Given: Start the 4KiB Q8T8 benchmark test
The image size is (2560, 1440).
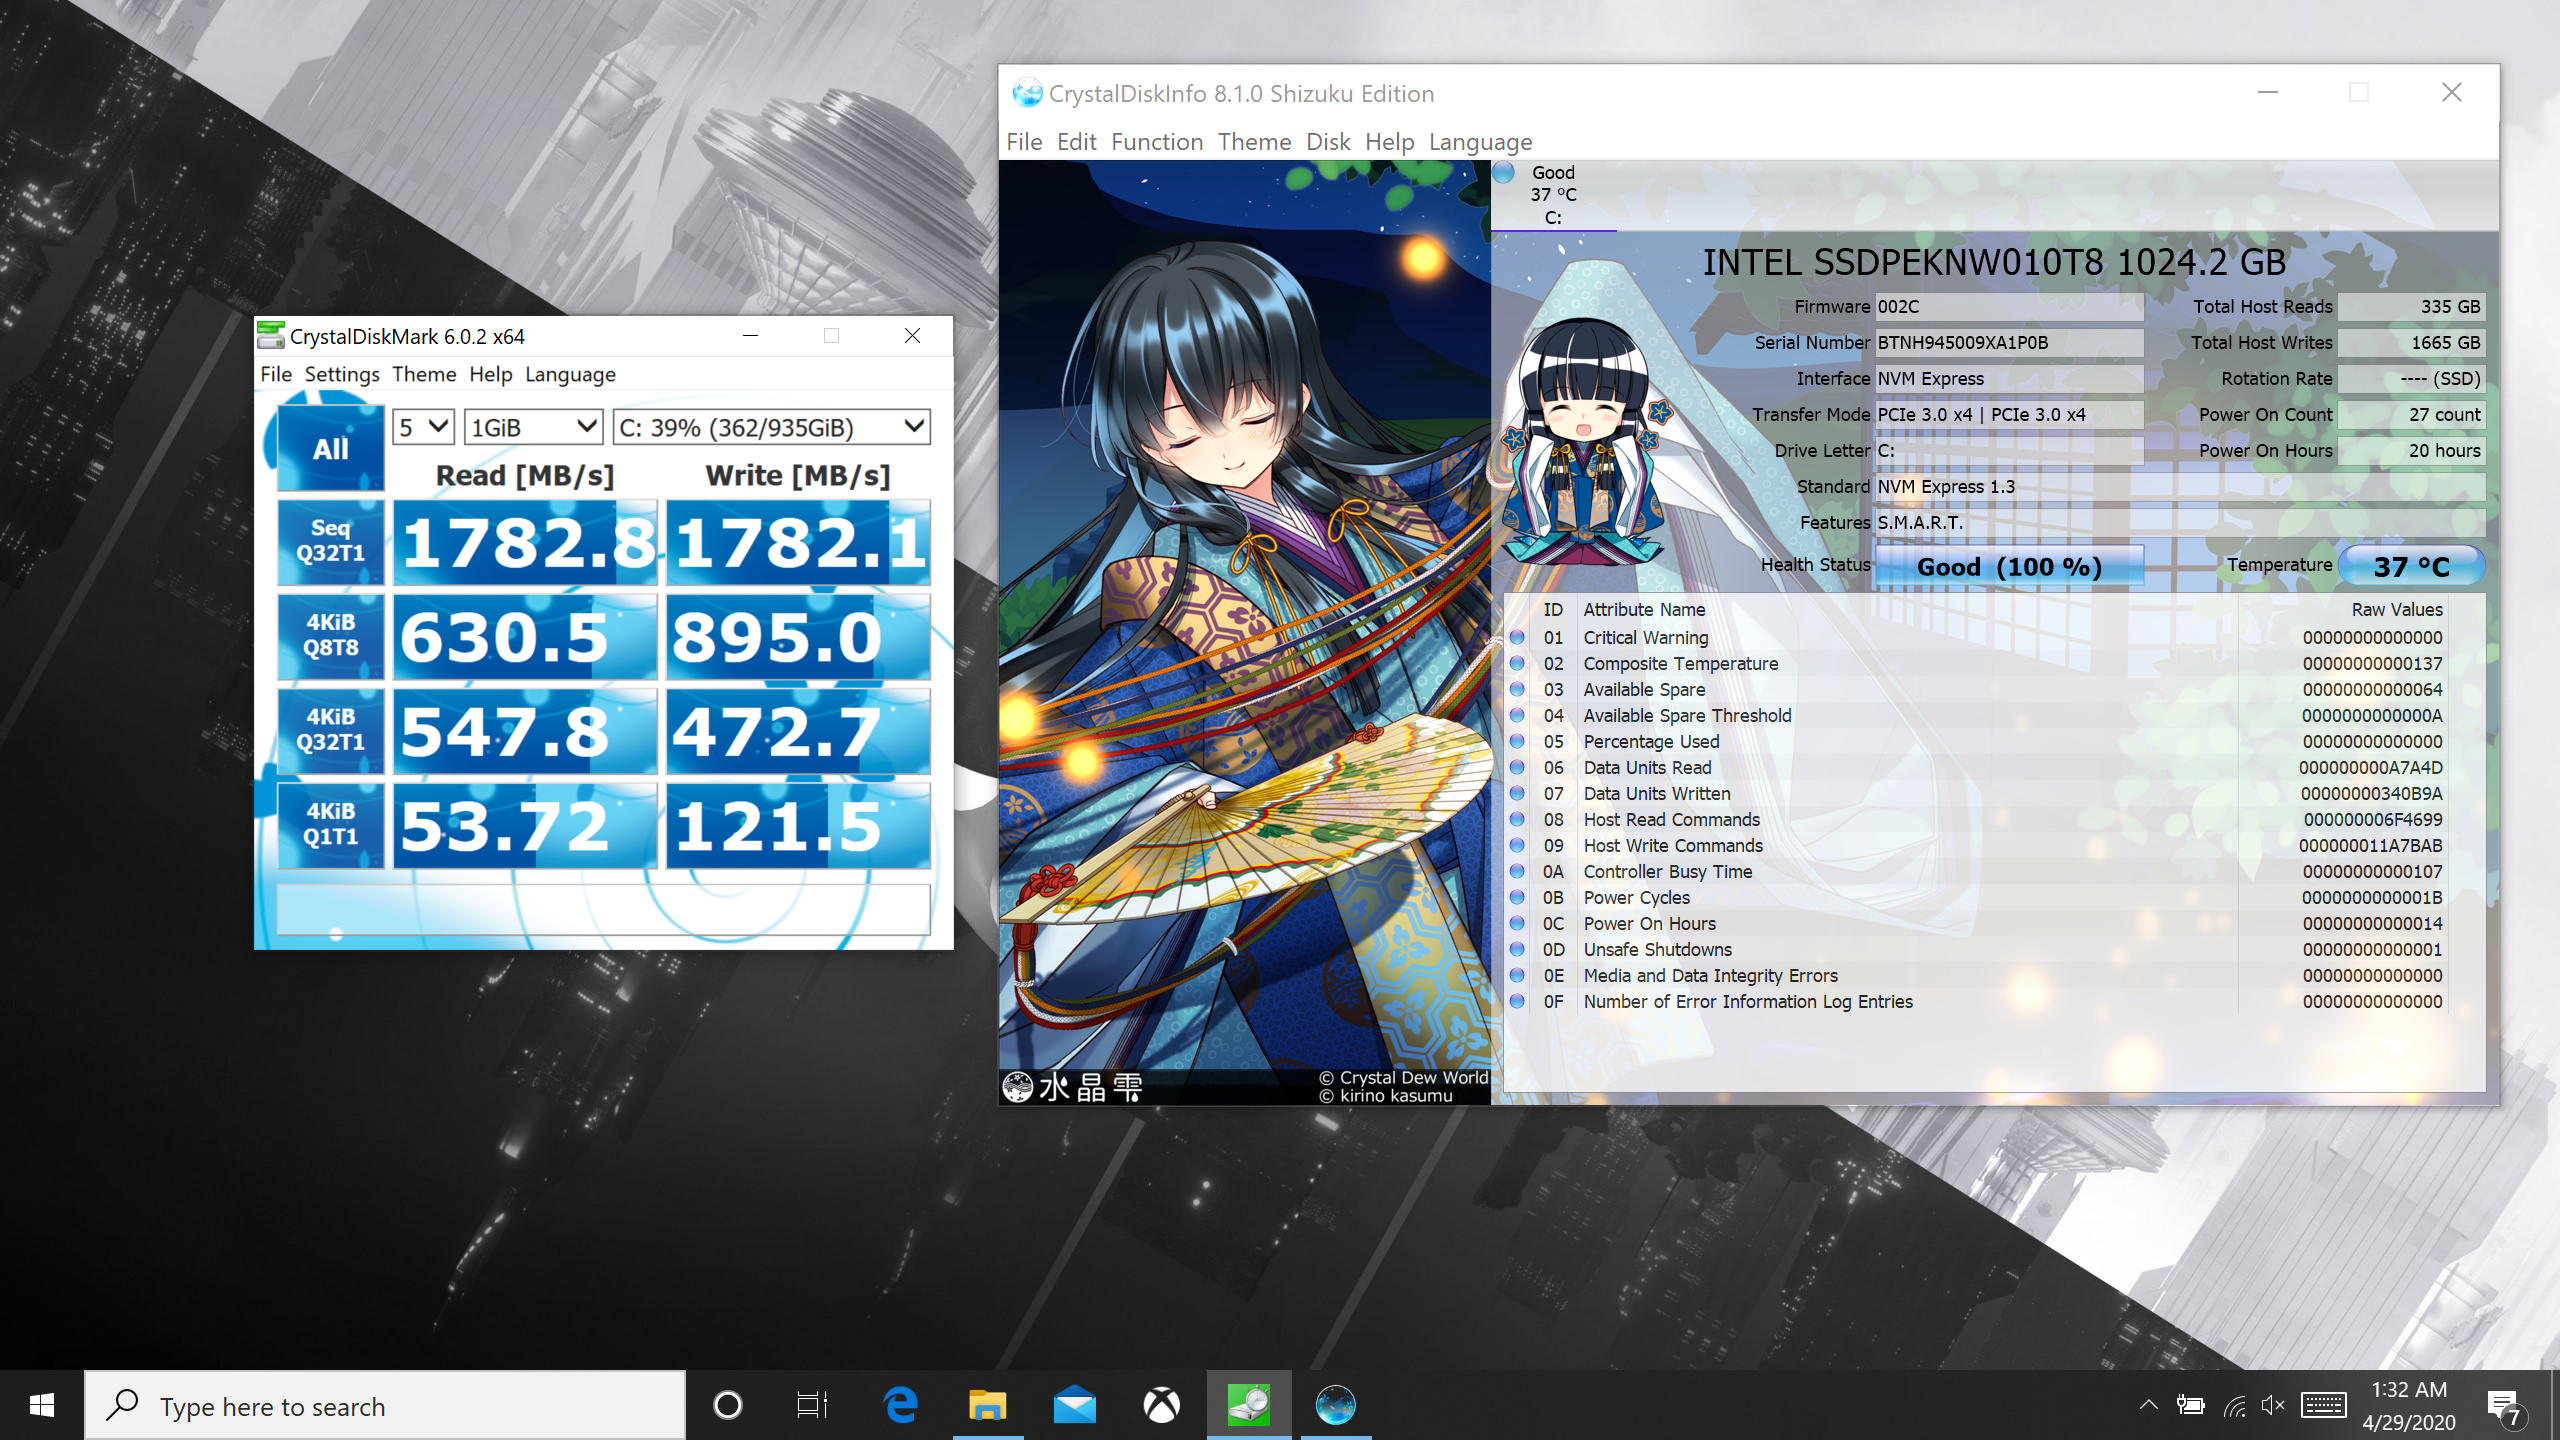Looking at the screenshot, I should tap(330, 636).
